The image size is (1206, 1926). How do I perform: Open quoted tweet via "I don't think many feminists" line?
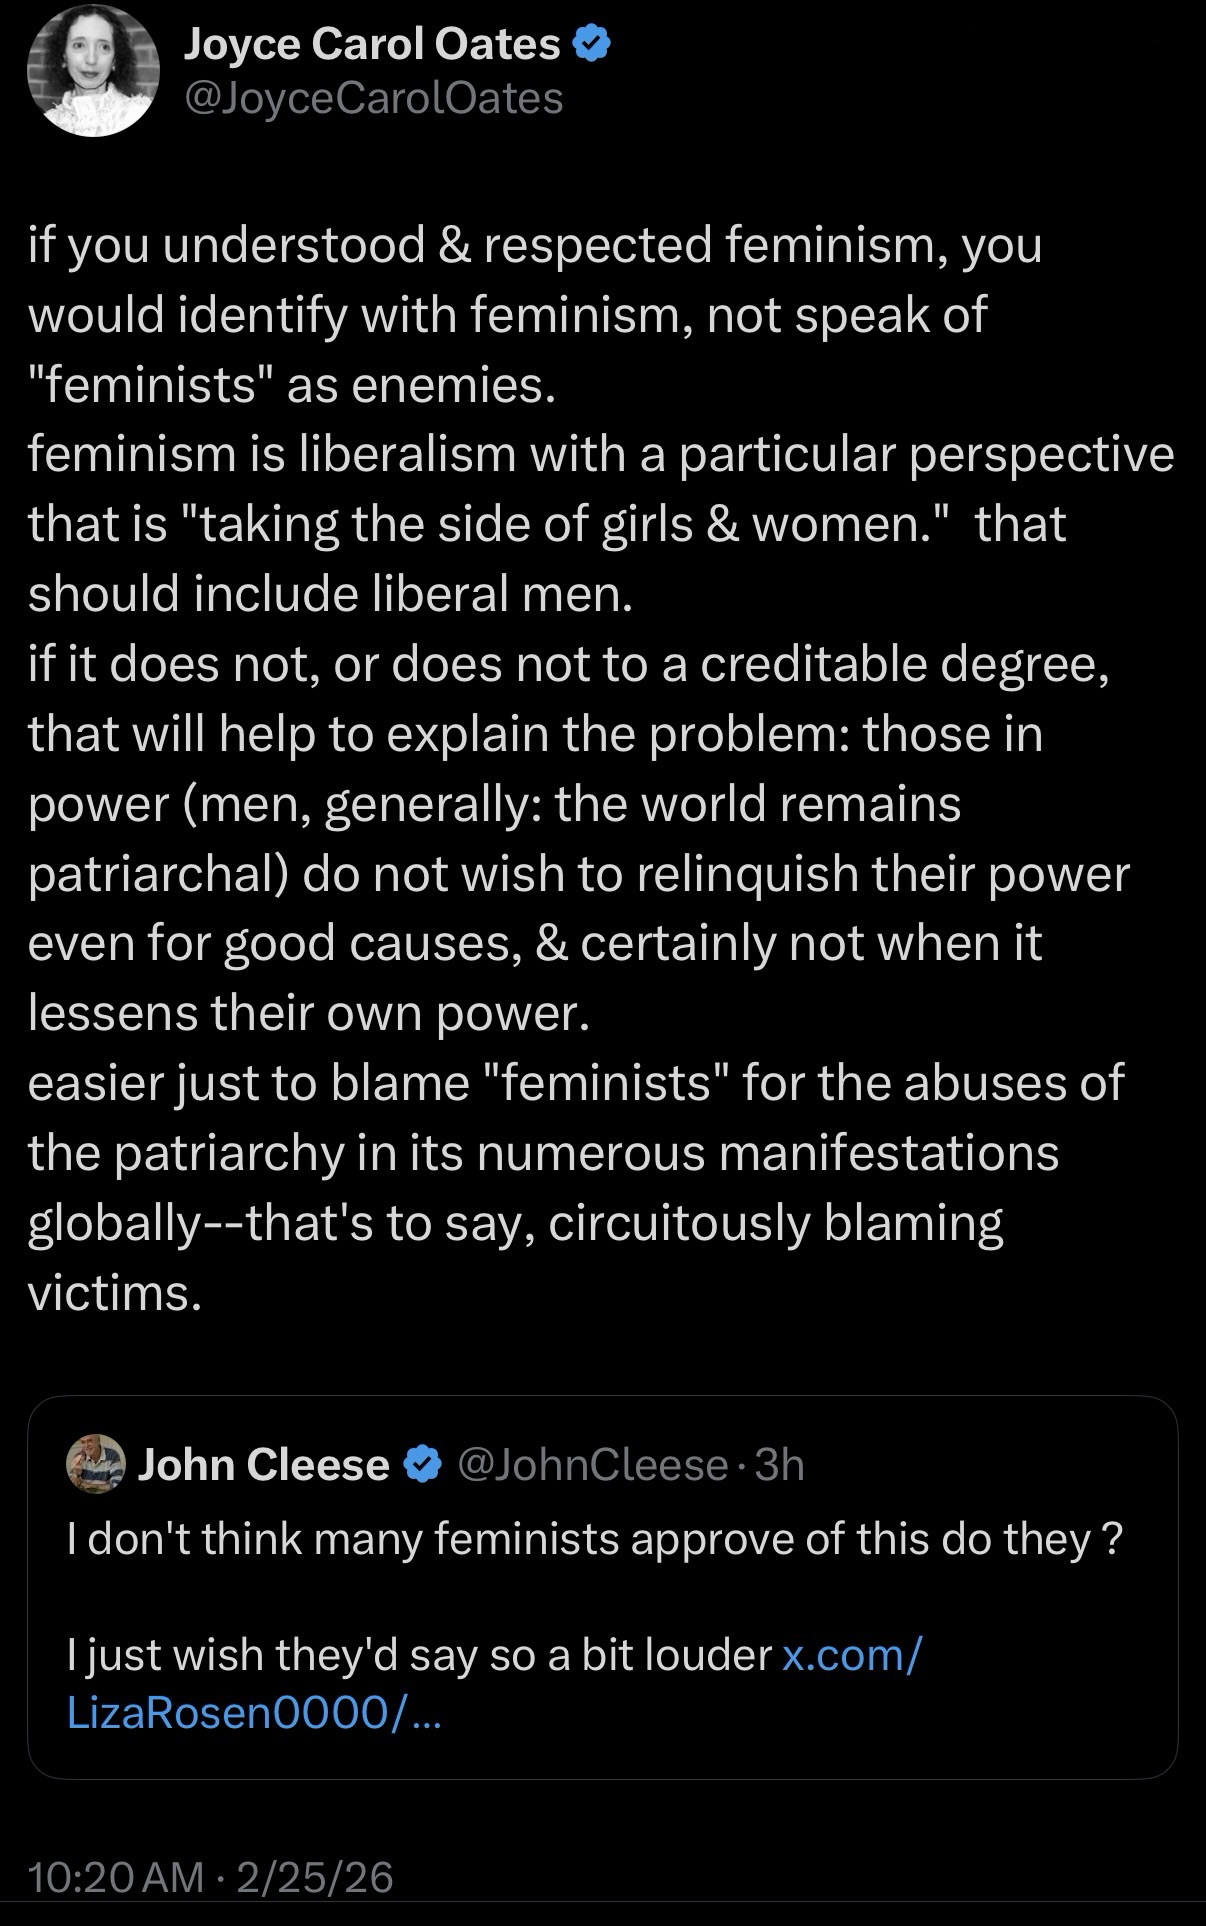coord(594,1538)
